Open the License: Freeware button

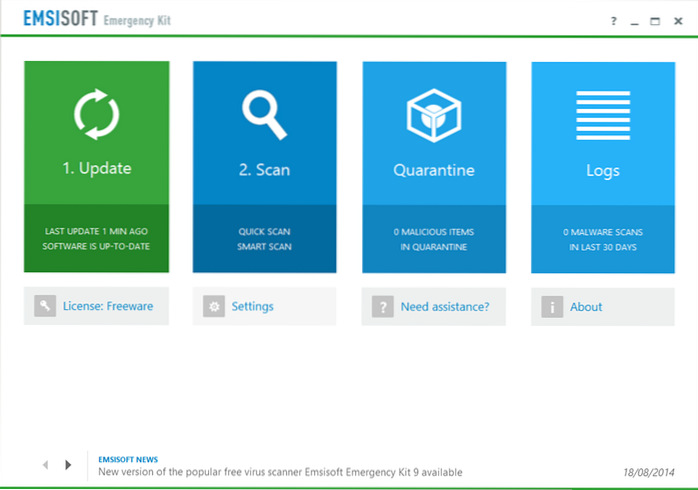109,307
